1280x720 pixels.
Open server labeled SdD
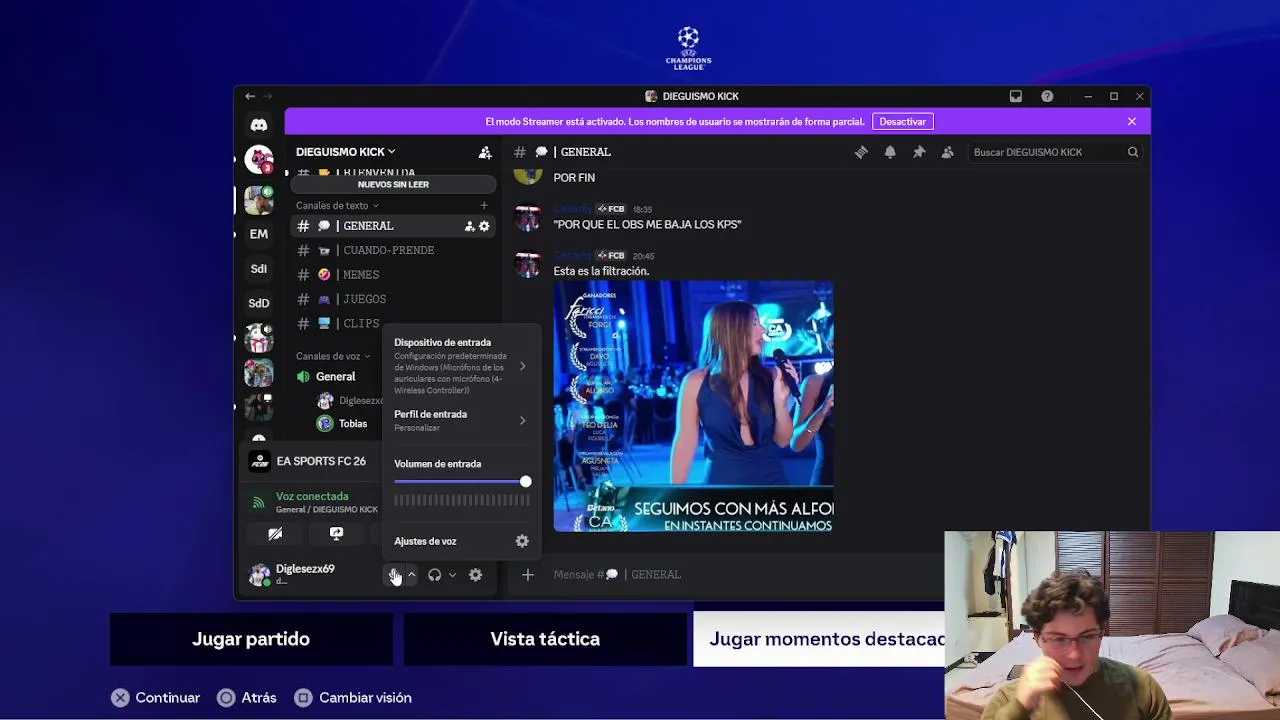point(259,303)
